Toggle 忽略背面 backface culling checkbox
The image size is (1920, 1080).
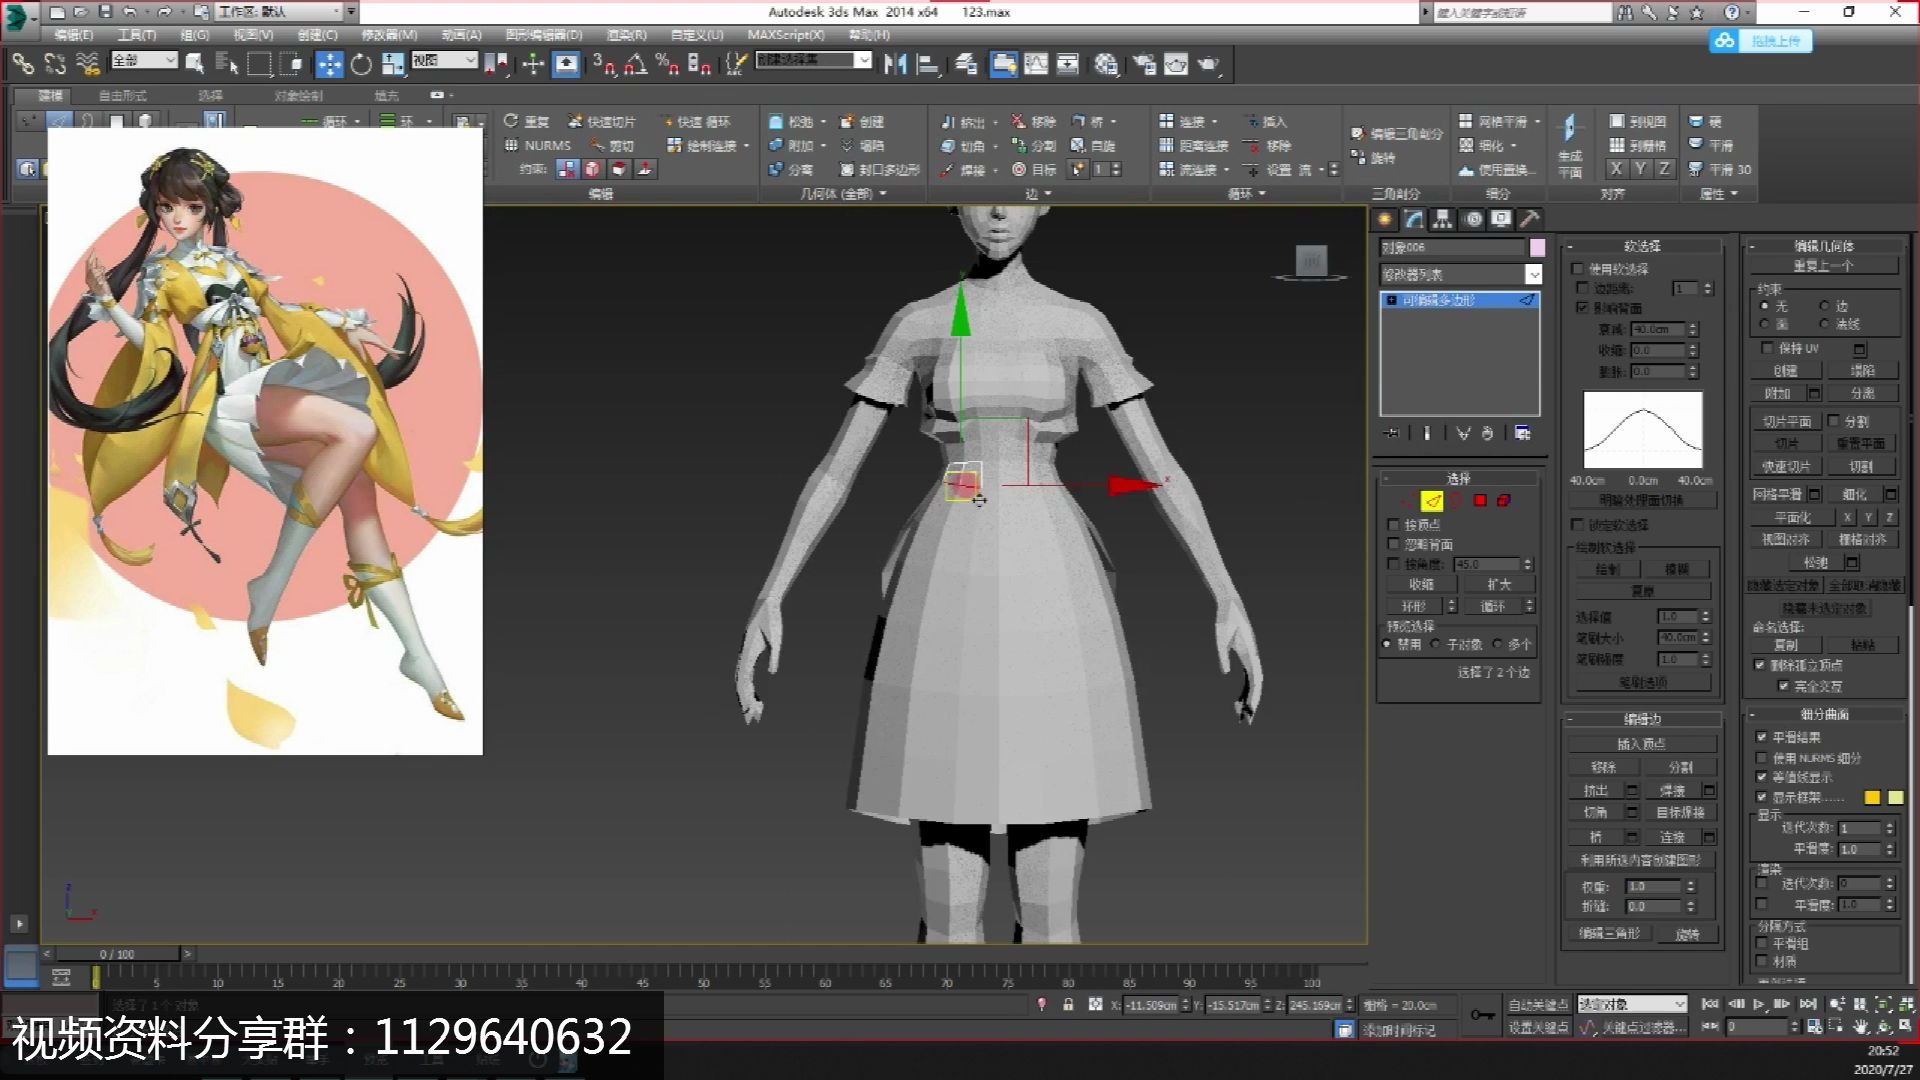[1394, 543]
